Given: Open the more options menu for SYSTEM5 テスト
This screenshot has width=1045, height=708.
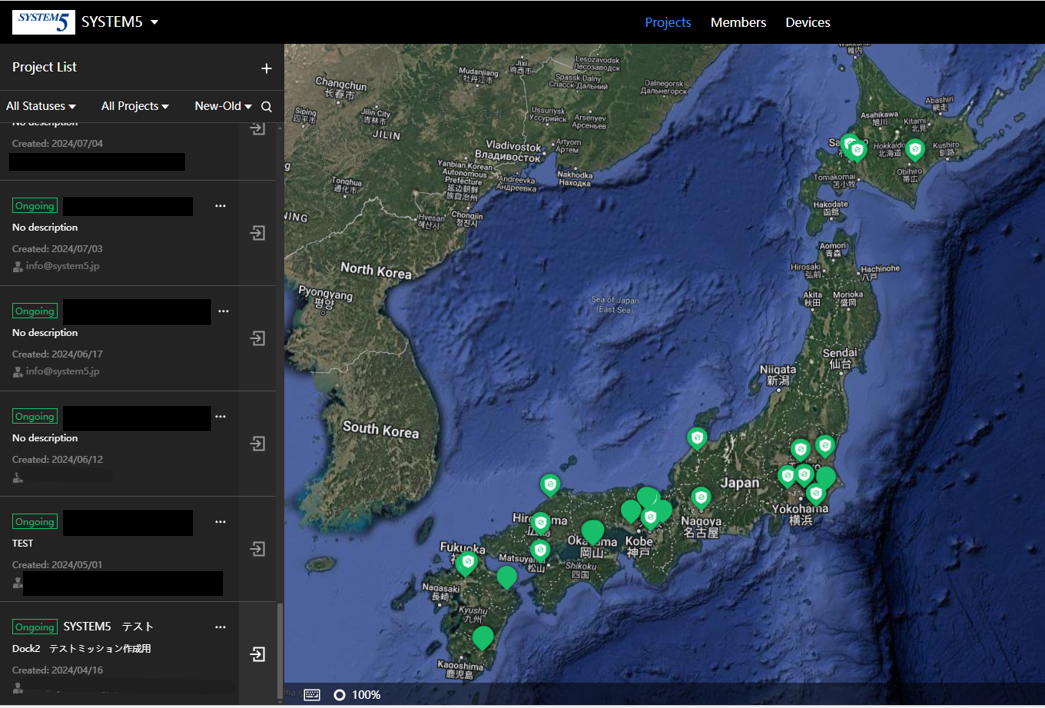Looking at the screenshot, I should (x=221, y=627).
